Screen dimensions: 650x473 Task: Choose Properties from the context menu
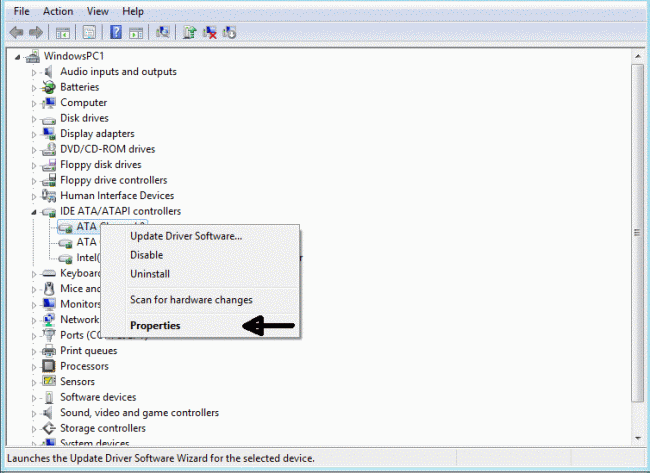point(155,325)
